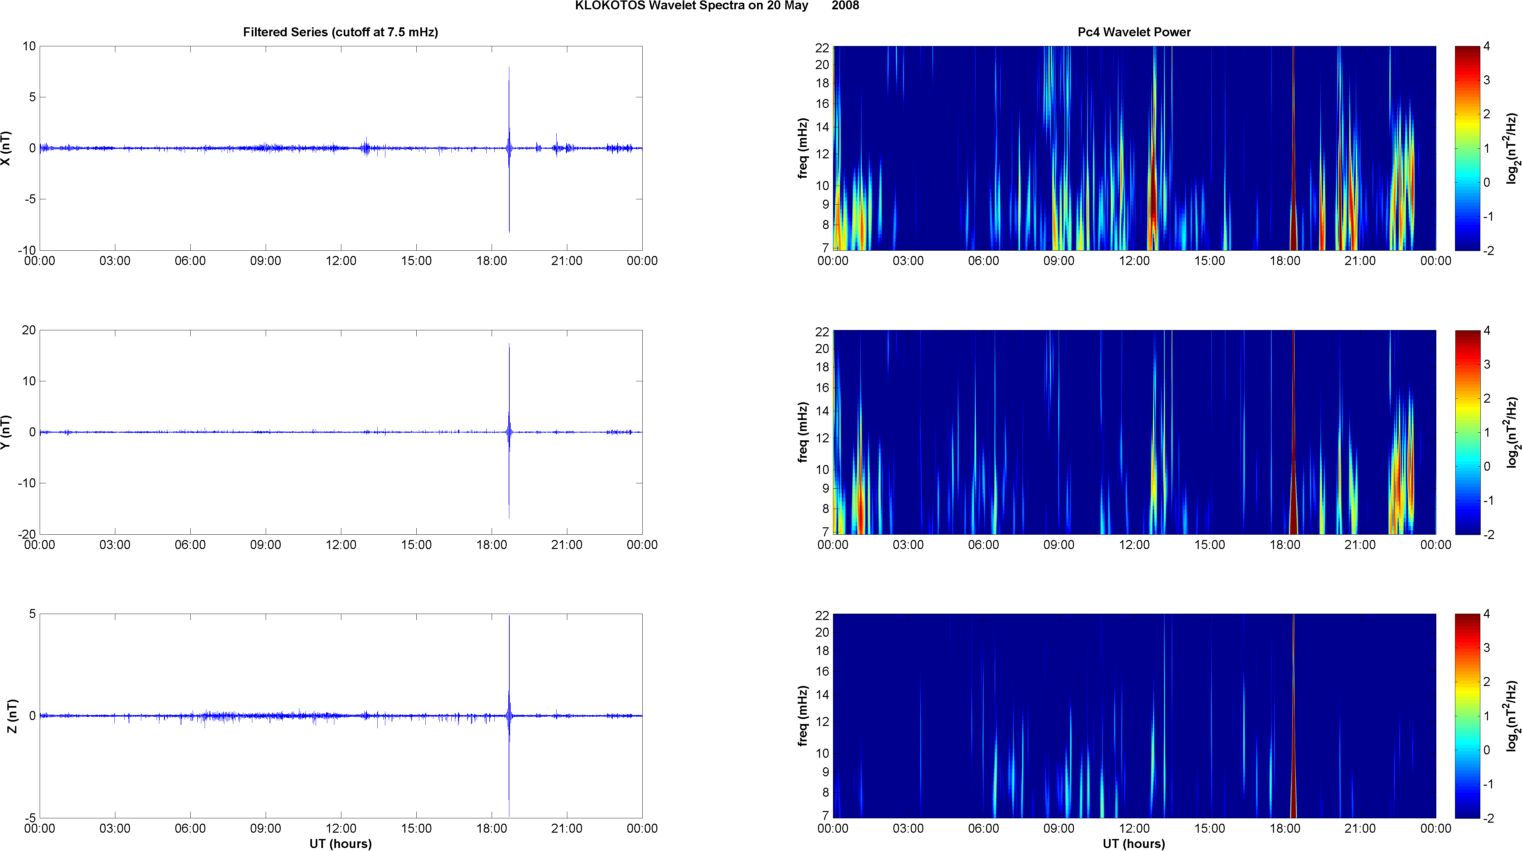Click freq (mHz) label of the middle spectrogram

802,432
